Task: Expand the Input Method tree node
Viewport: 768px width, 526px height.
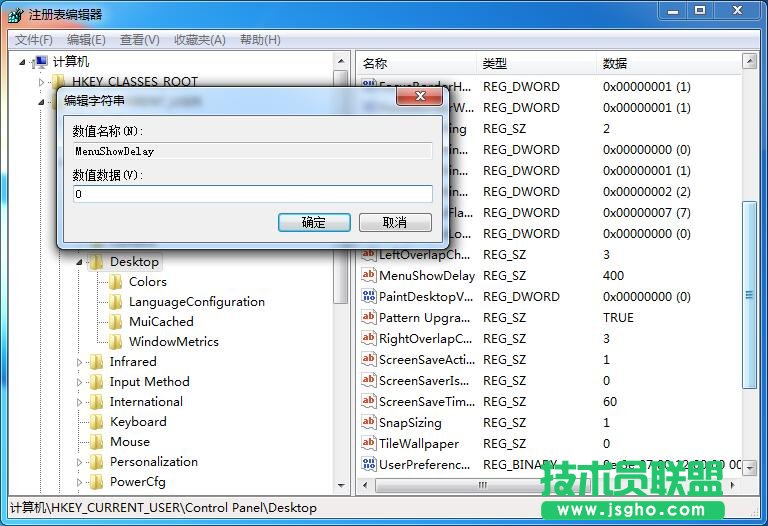Action: click(x=81, y=382)
